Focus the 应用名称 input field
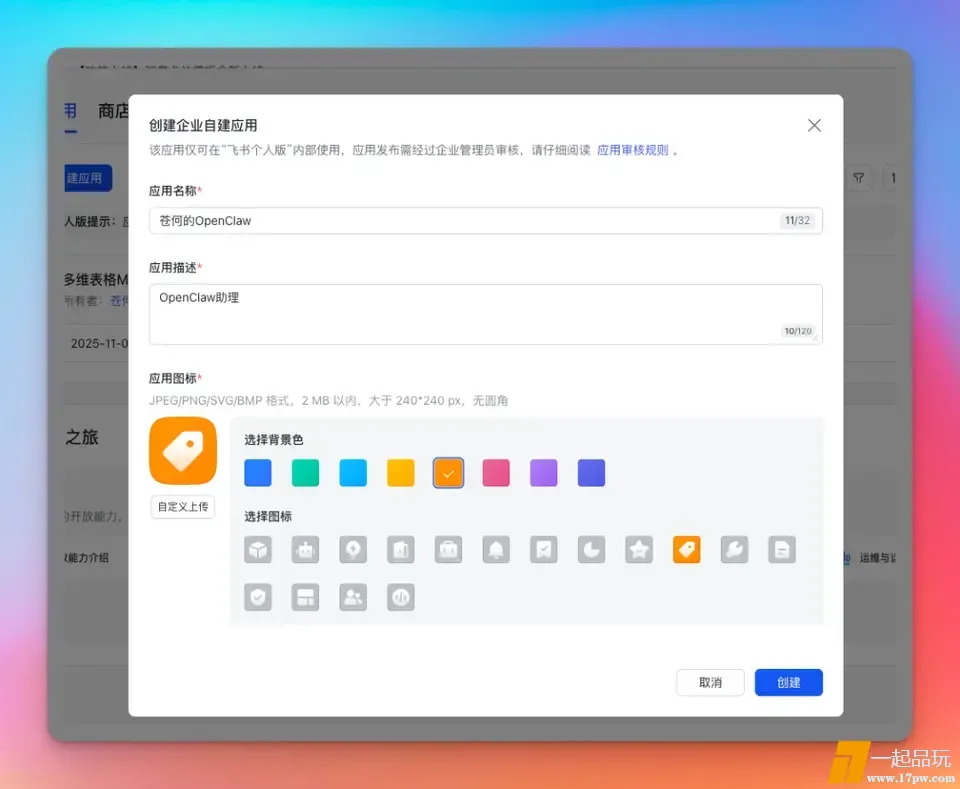The image size is (960, 789). pos(465,221)
